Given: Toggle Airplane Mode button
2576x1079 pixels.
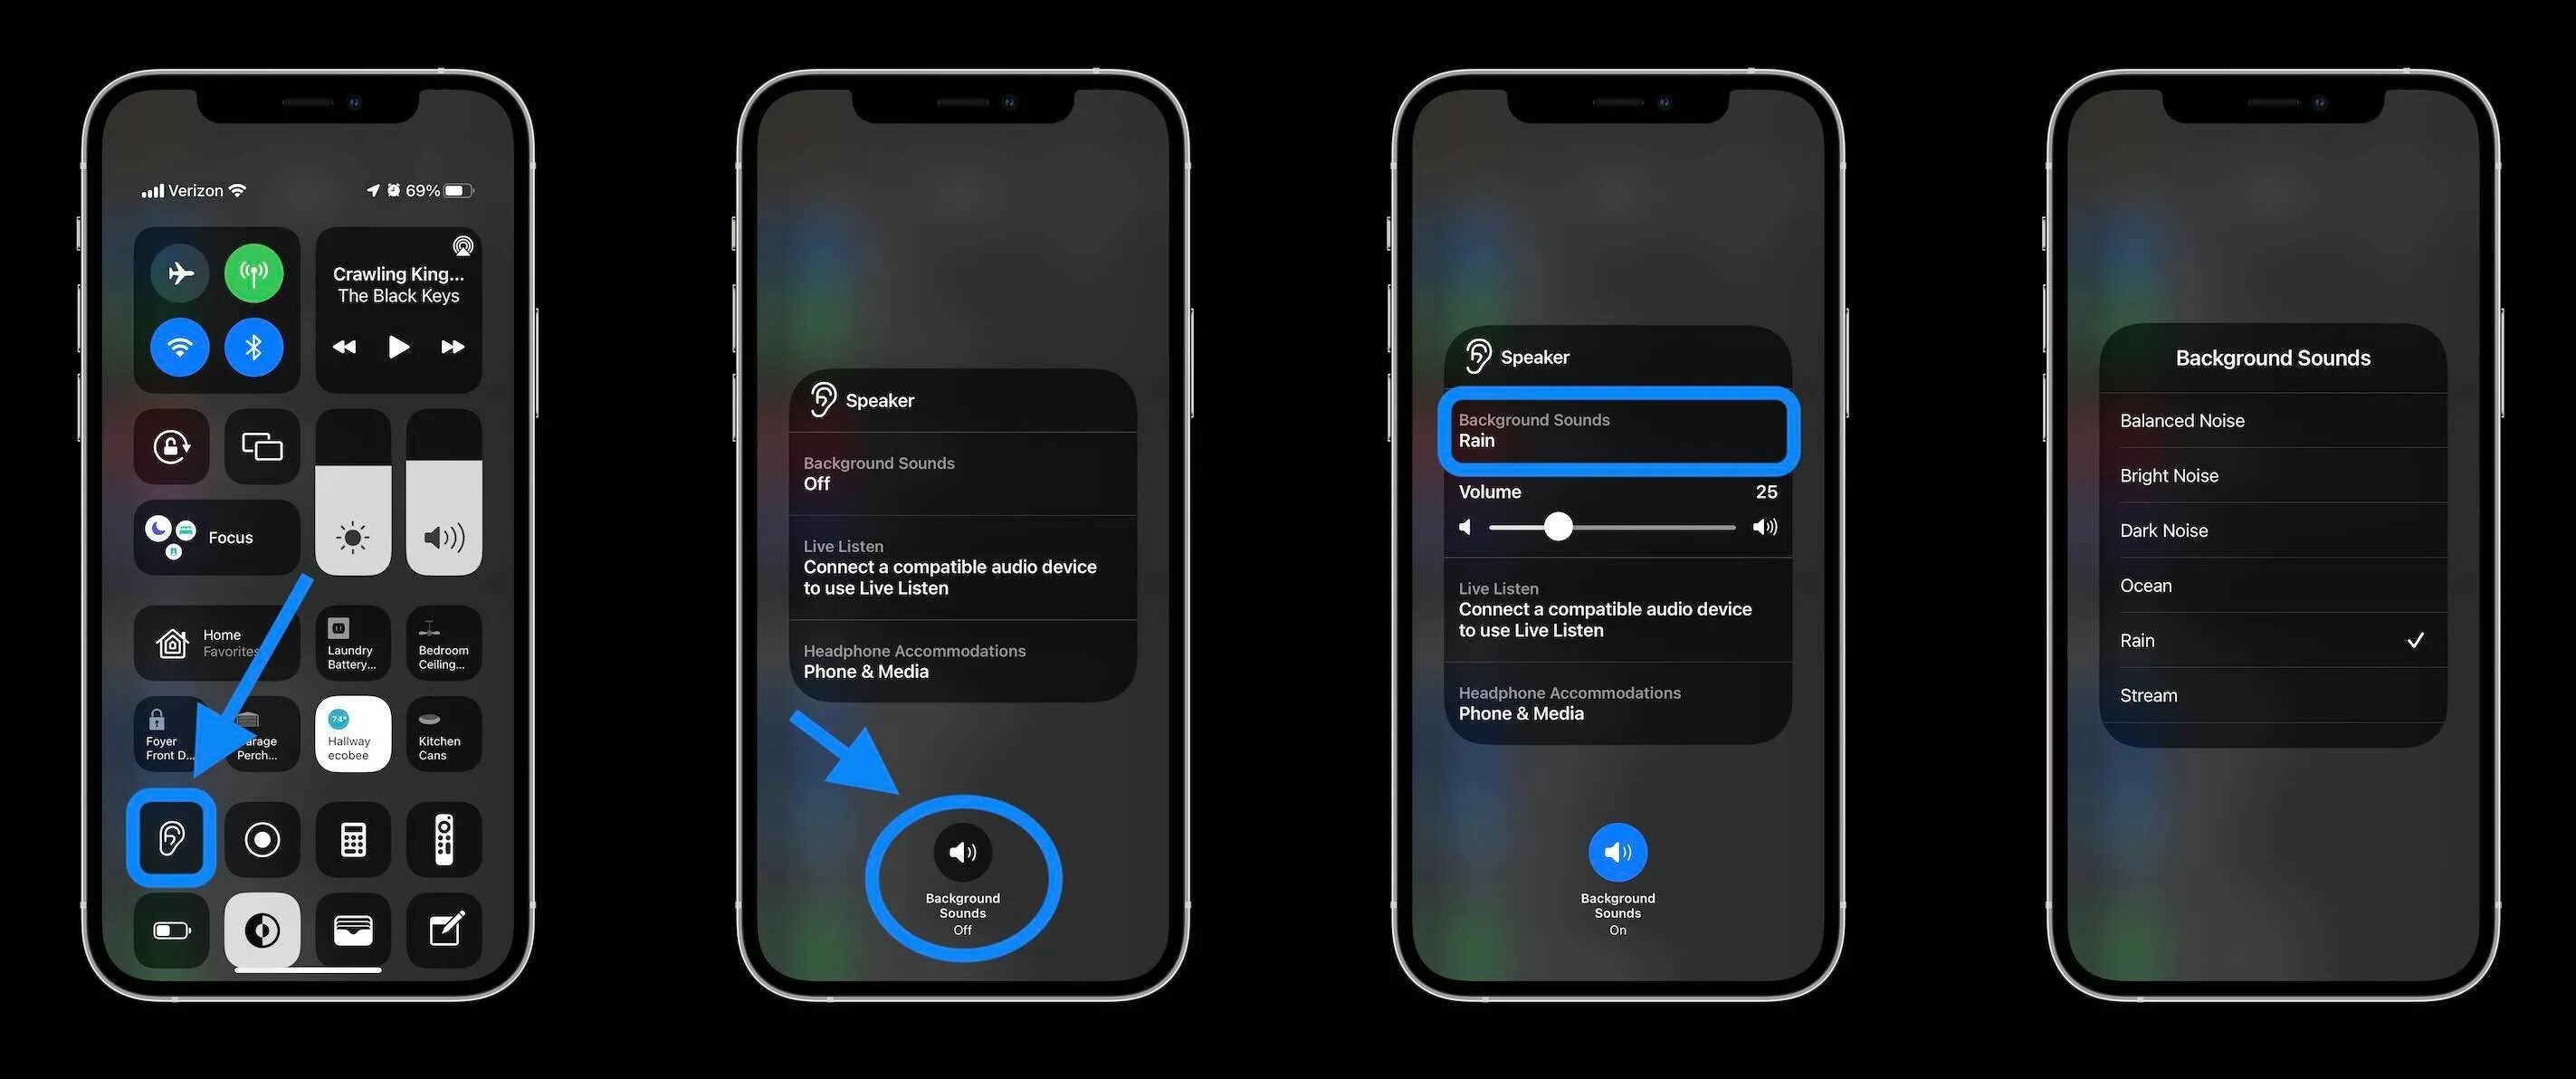Looking at the screenshot, I should (179, 270).
